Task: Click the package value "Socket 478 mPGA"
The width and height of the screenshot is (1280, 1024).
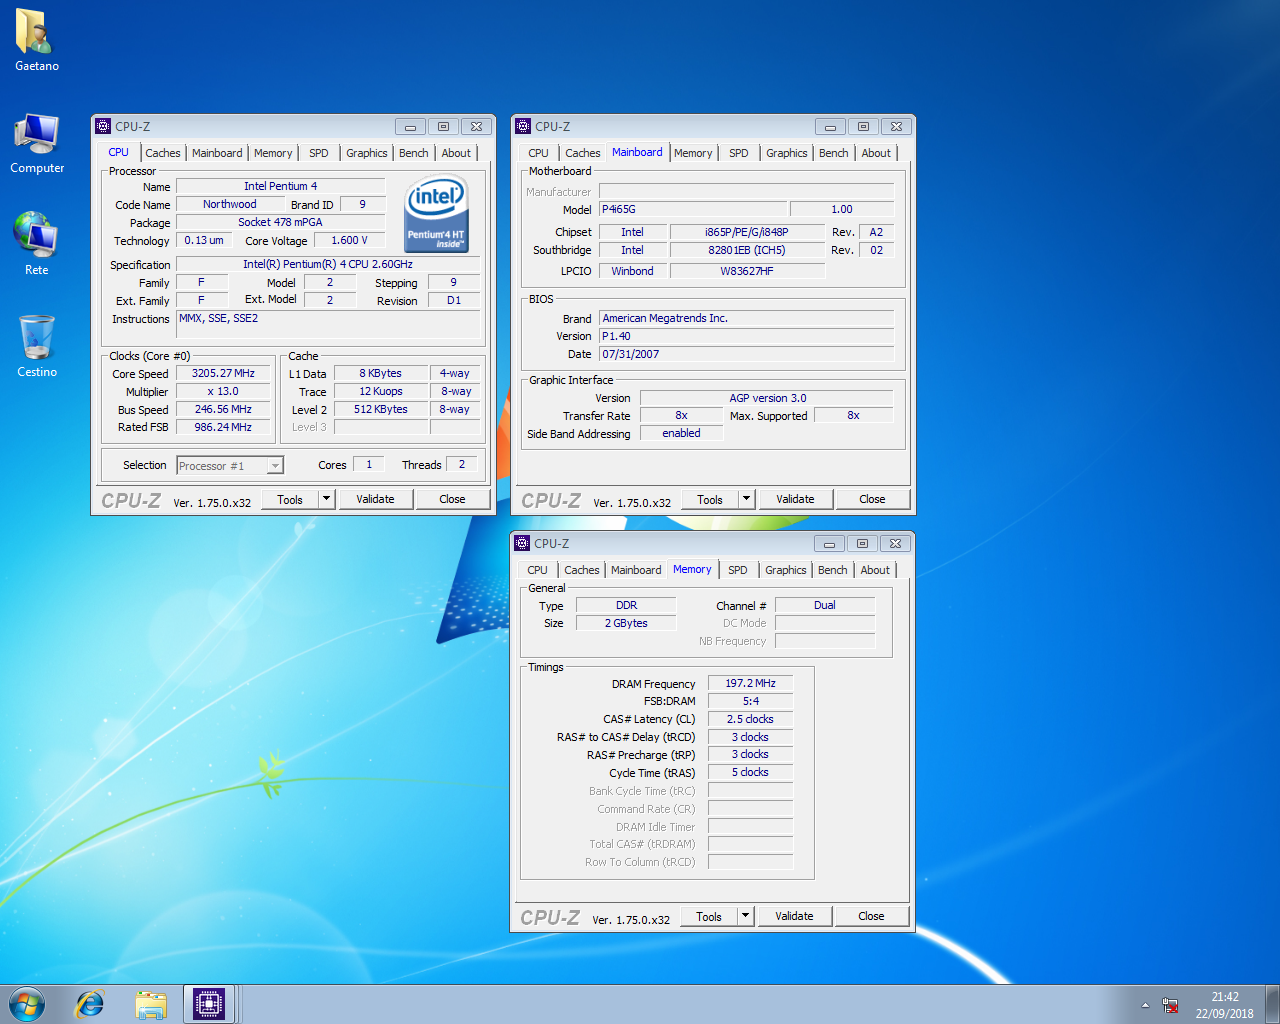Action: pos(281,222)
